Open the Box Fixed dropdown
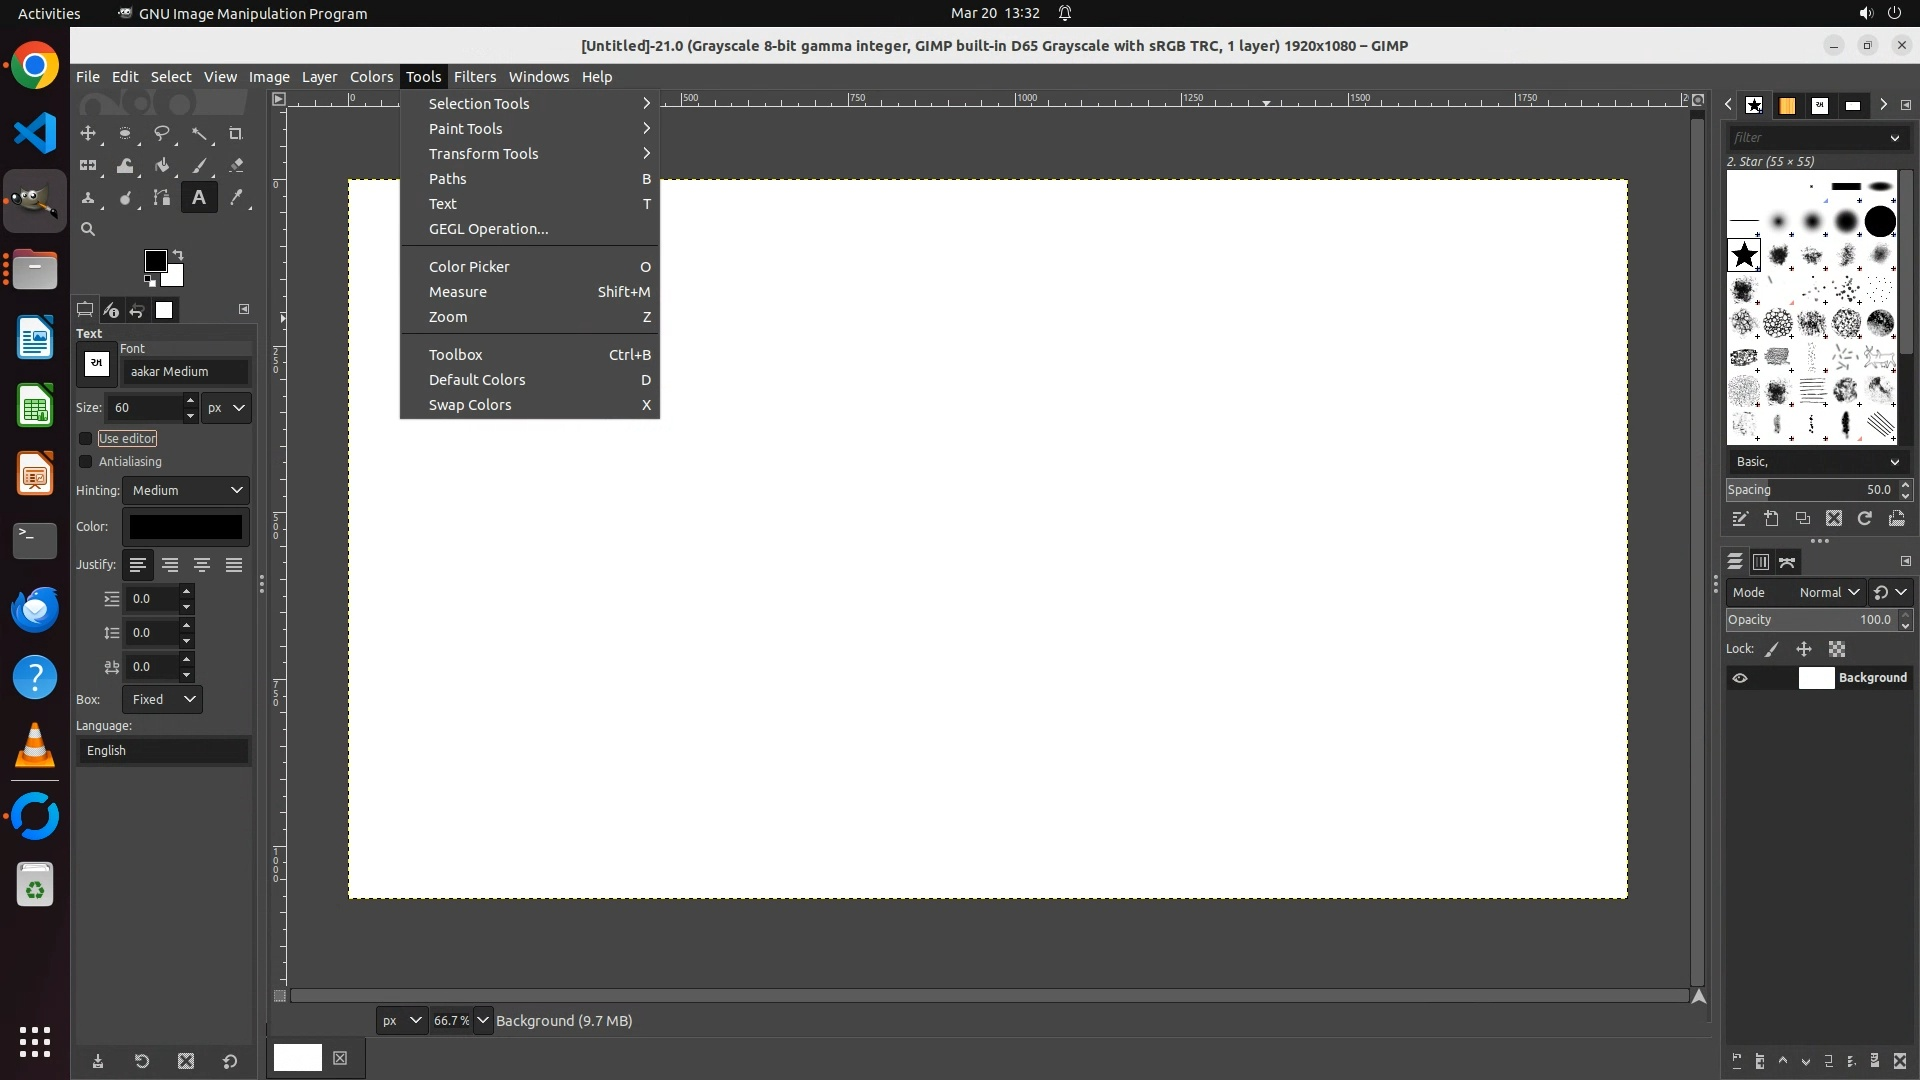 [163, 700]
